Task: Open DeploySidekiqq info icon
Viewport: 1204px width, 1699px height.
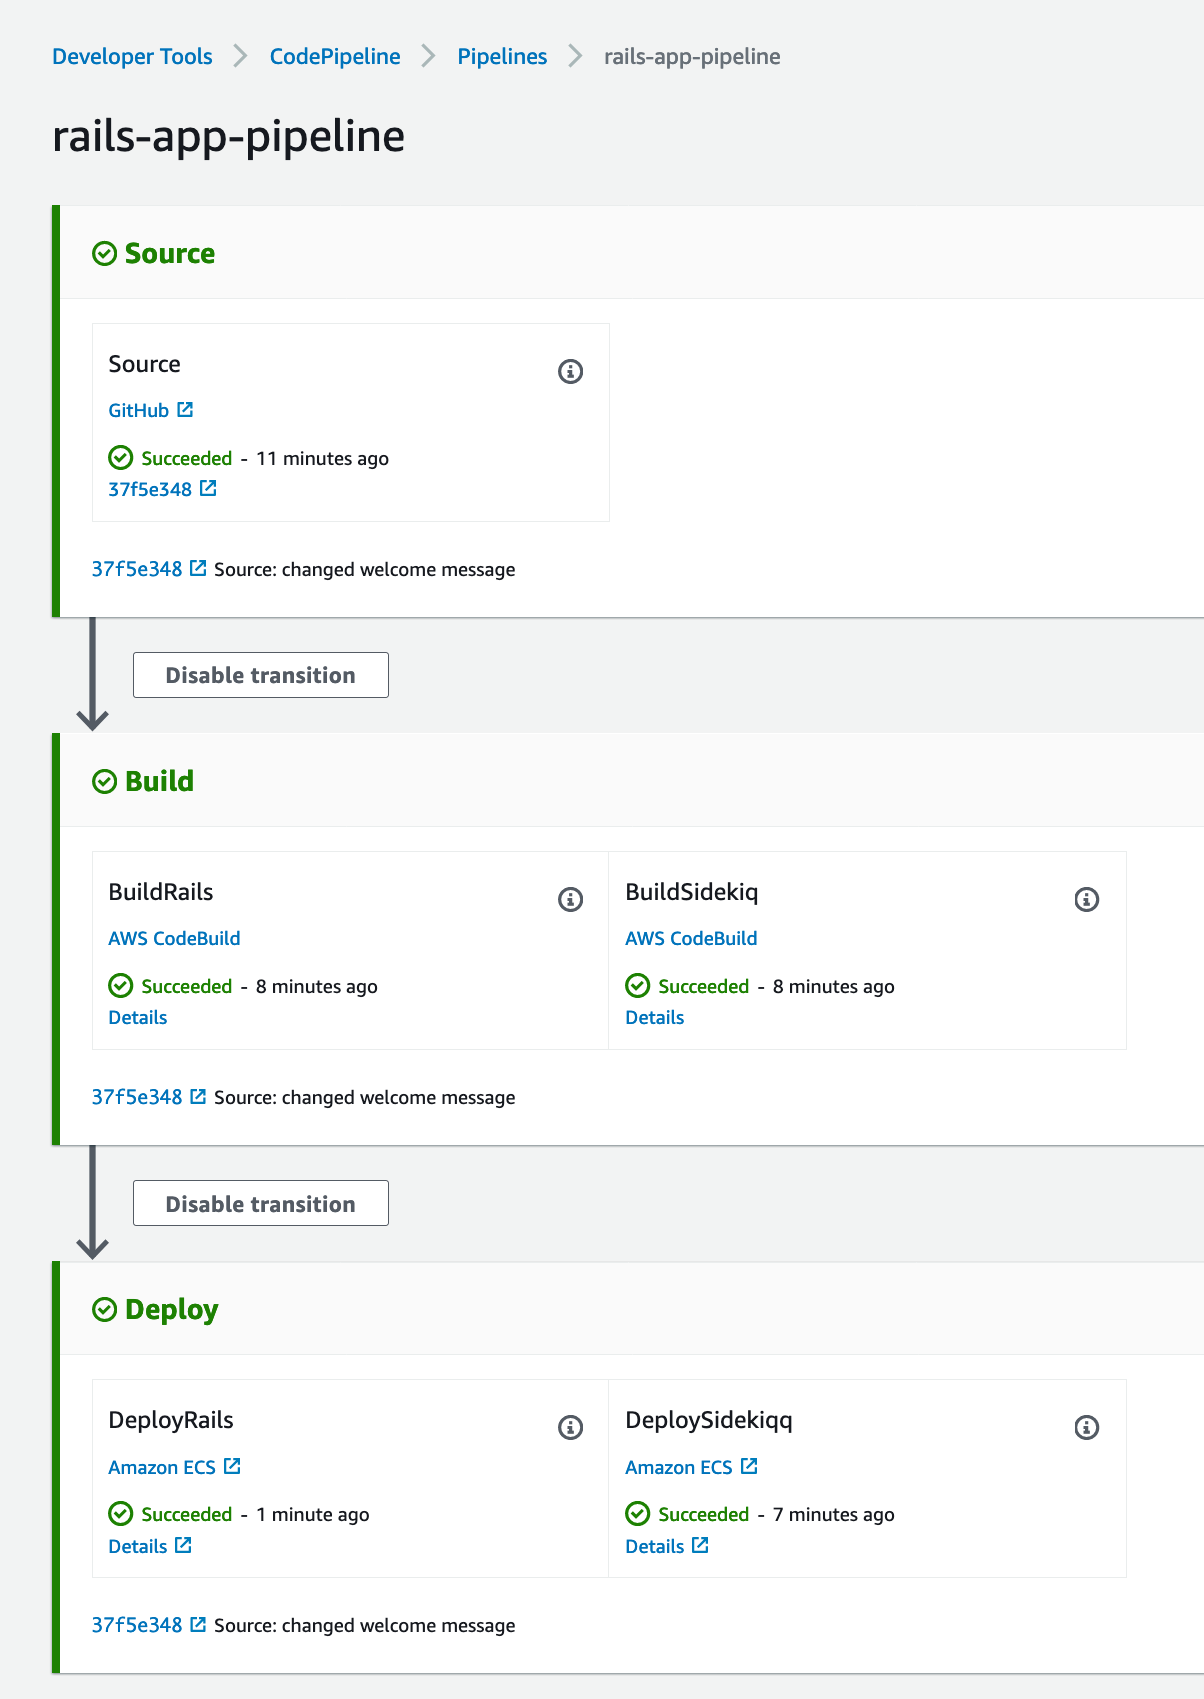Action: (1086, 1428)
